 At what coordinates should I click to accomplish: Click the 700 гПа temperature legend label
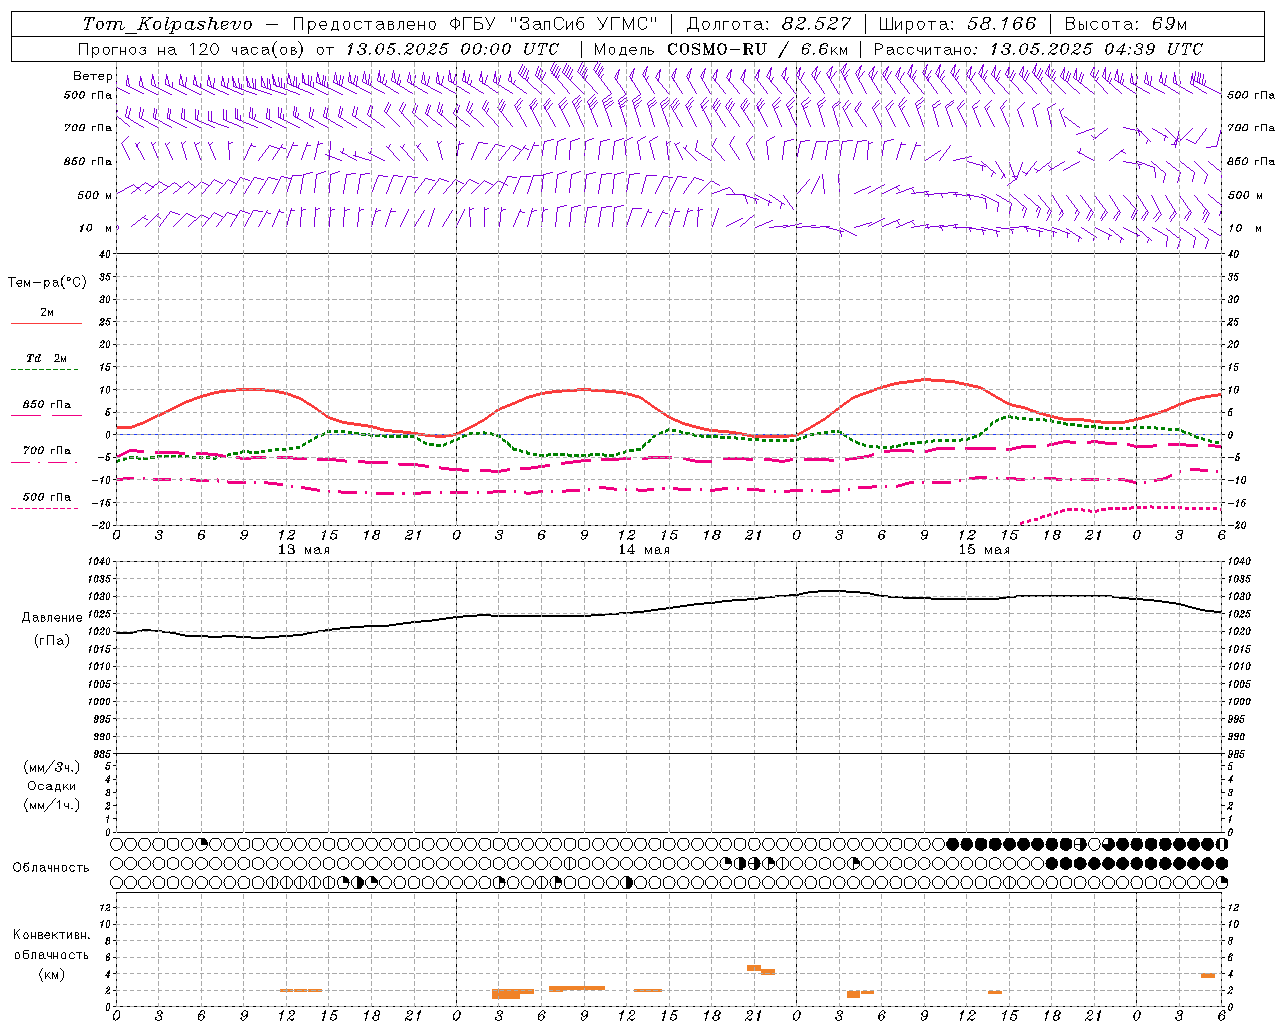click(x=47, y=451)
